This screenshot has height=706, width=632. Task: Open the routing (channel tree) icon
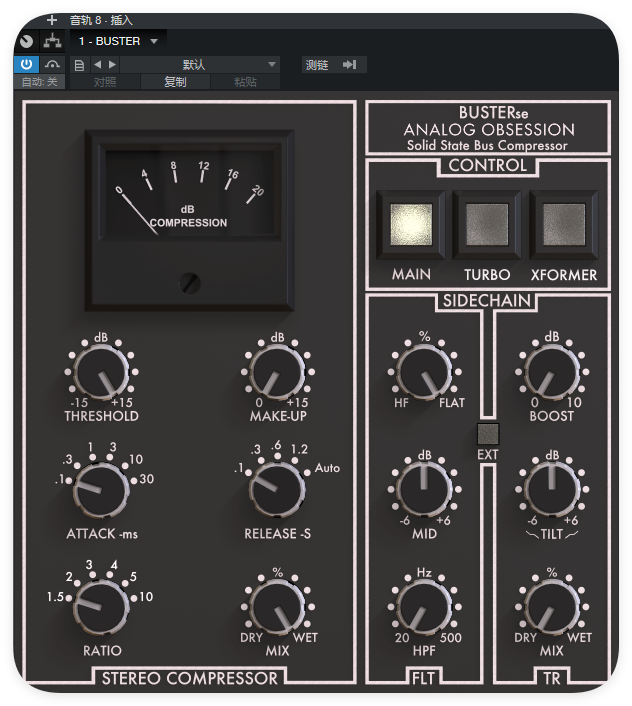53,41
